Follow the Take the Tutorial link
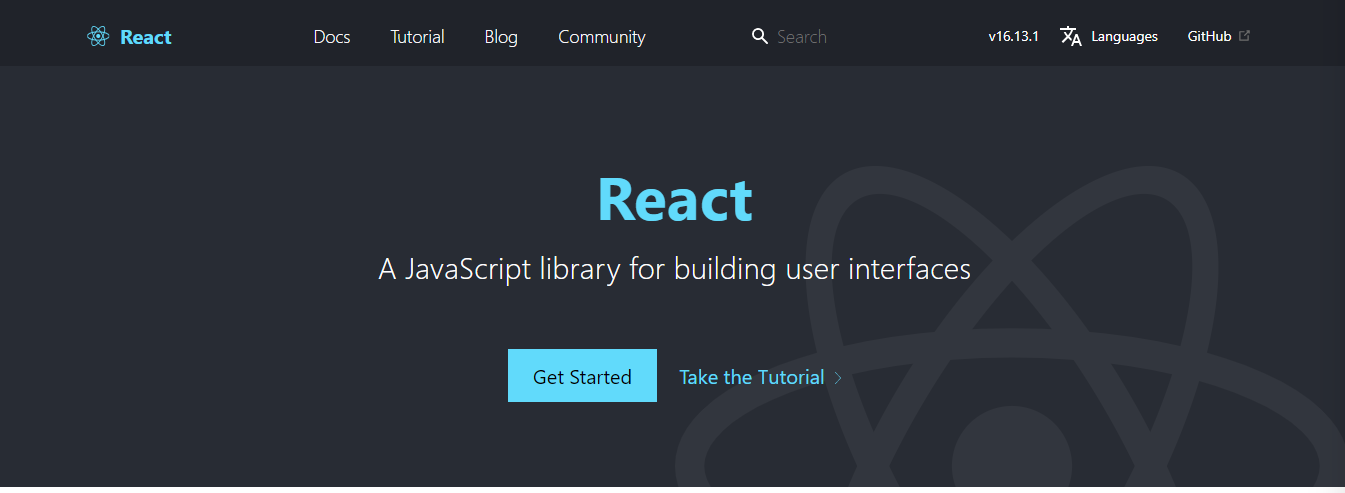 (751, 377)
